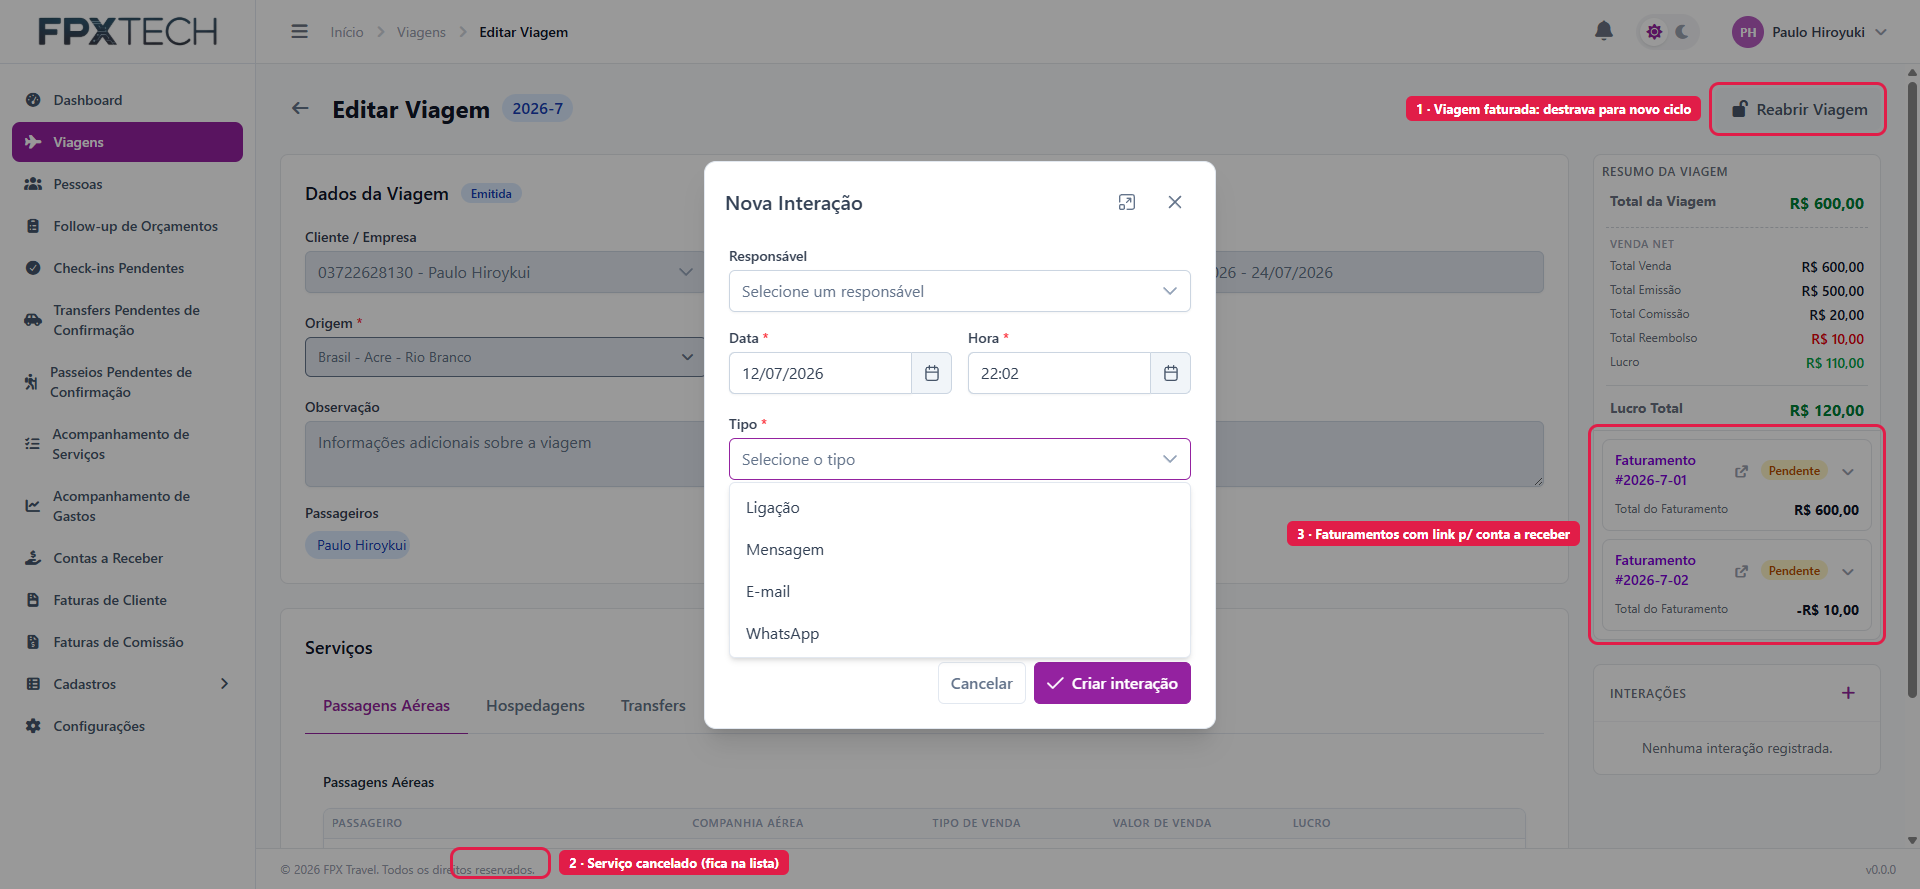
Task: Open the Cliente / Empresa dropdown
Action: coord(504,272)
